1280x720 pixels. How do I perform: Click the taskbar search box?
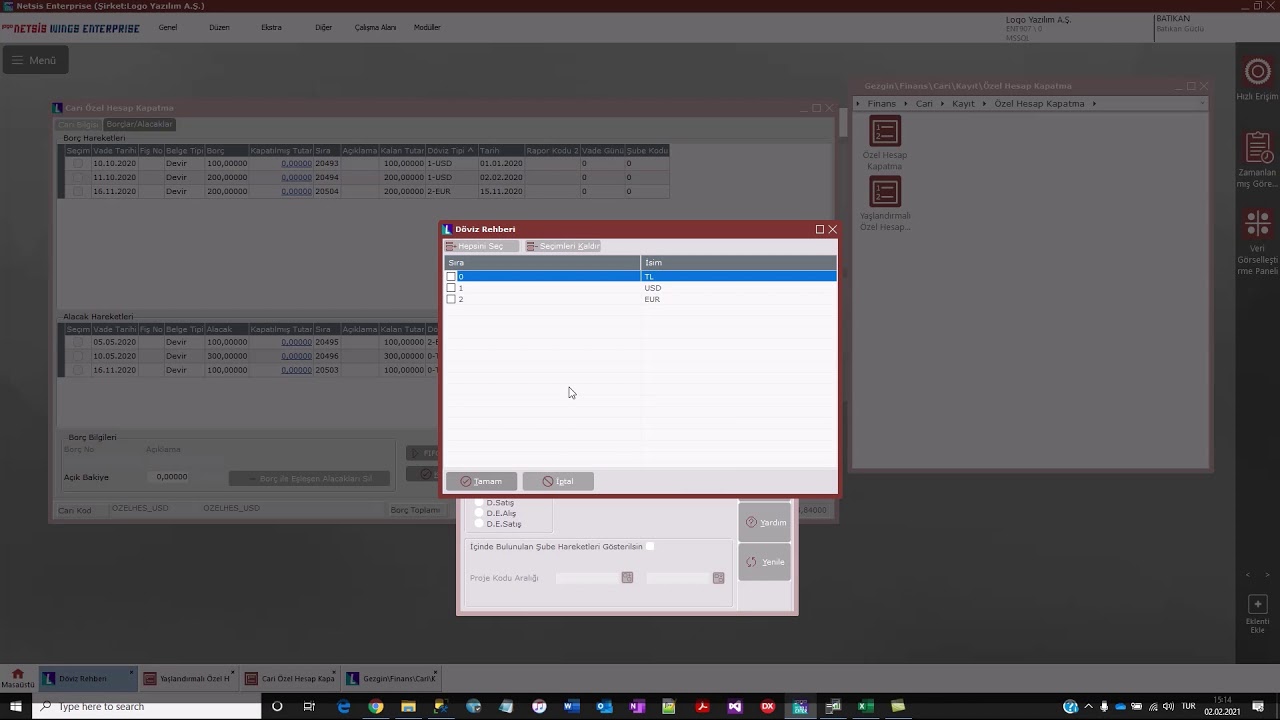pyautogui.click(x=147, y=707)
